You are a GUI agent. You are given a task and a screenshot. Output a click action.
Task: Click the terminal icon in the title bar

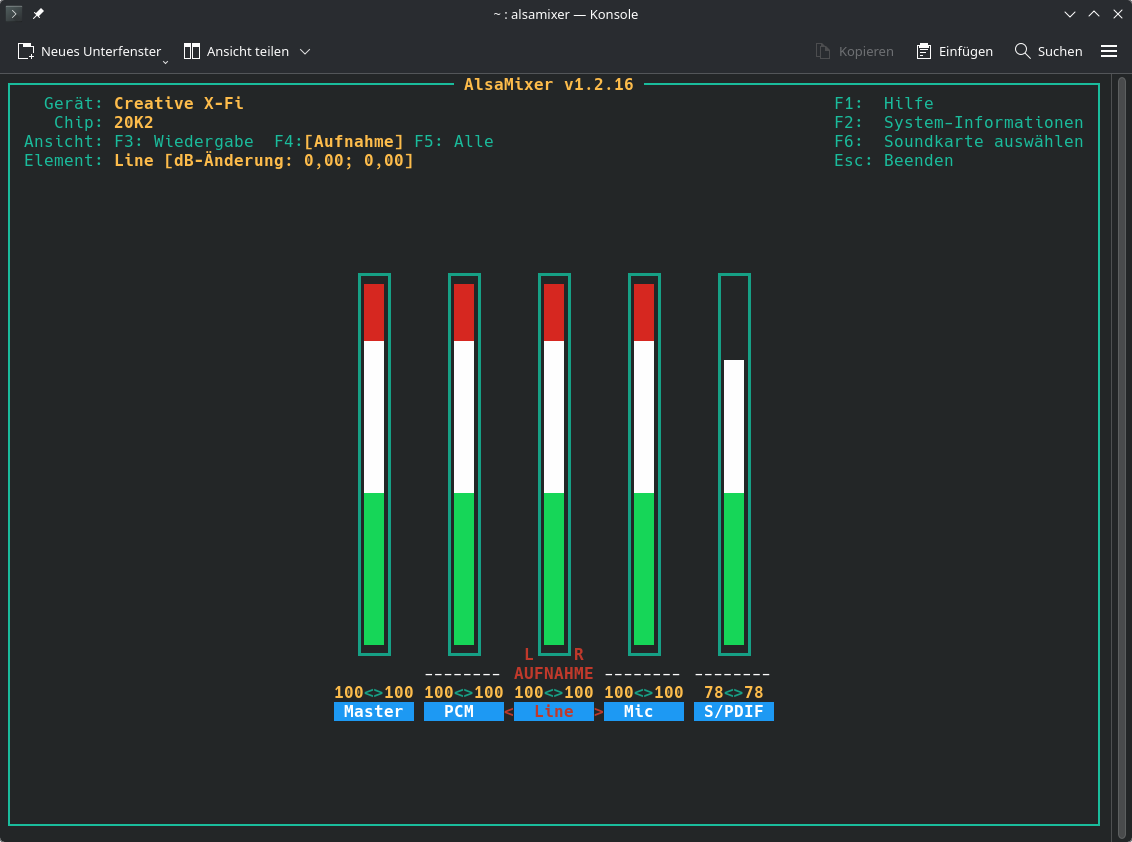[14, 14]
